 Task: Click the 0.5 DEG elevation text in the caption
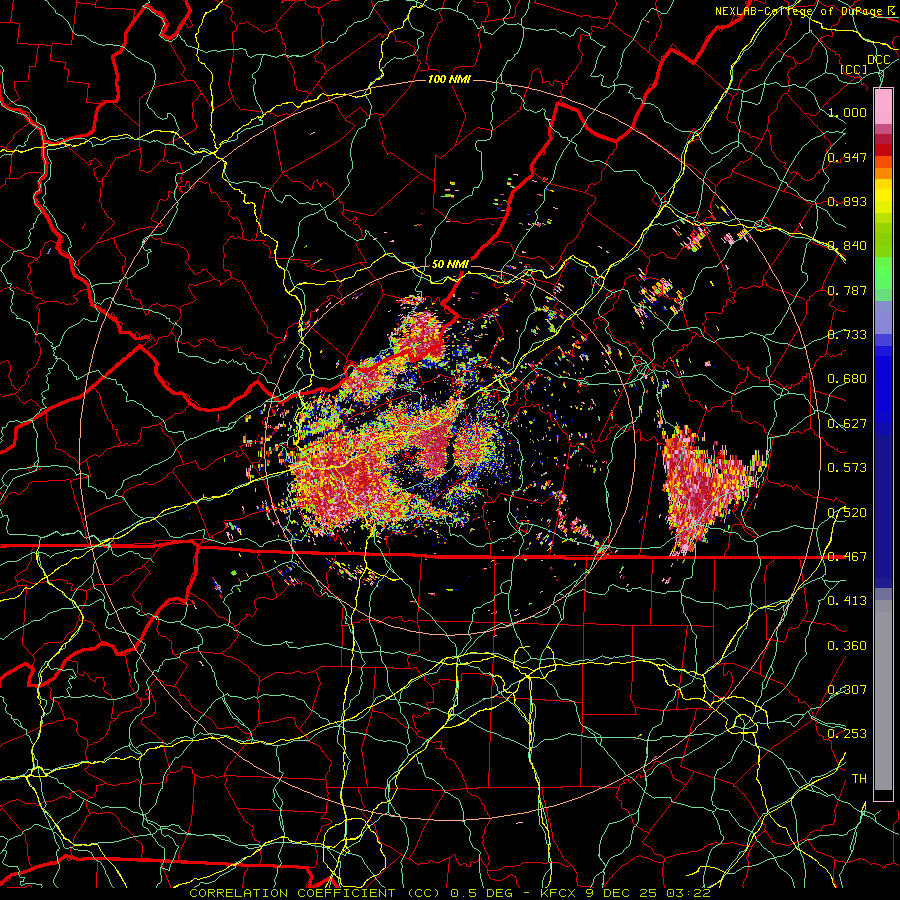pyautogui.click(x=482, y=893)
